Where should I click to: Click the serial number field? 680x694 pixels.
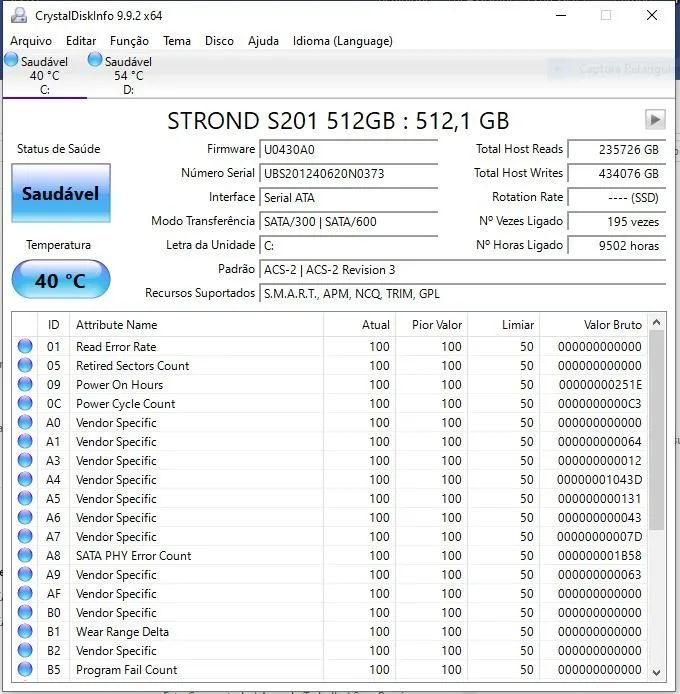348,174
